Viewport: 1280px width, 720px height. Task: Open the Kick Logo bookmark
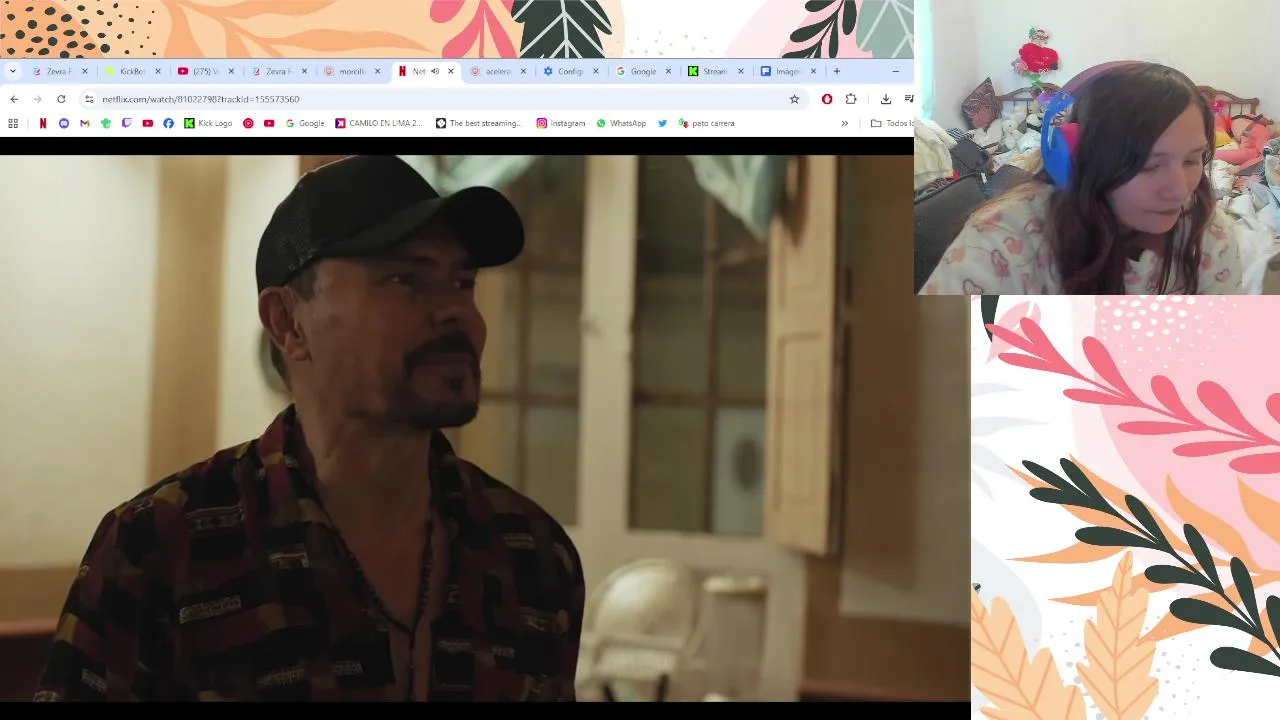[208, 123]
